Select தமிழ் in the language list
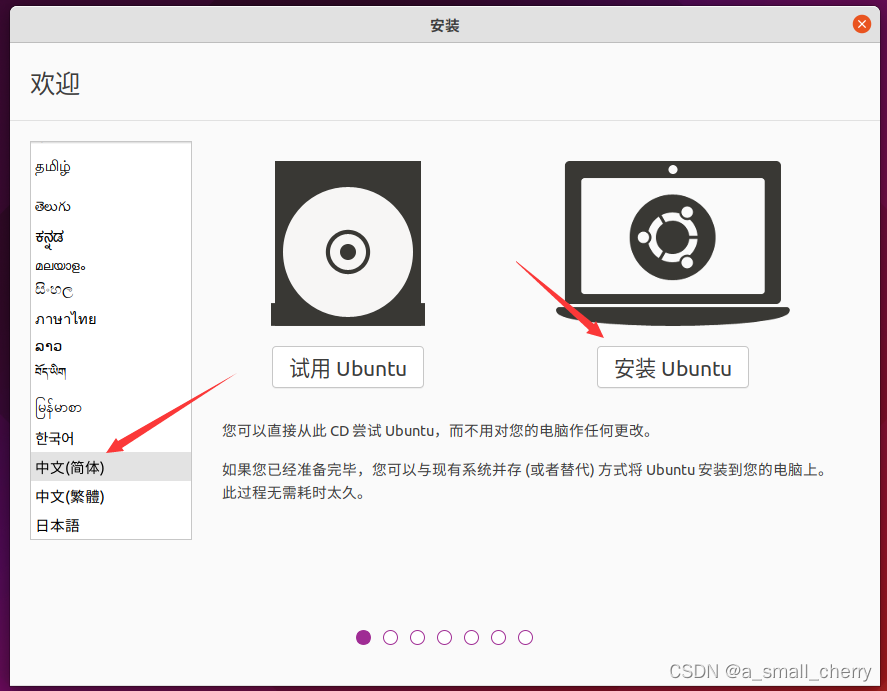887x691 pixels. click(x=111, y=167)
